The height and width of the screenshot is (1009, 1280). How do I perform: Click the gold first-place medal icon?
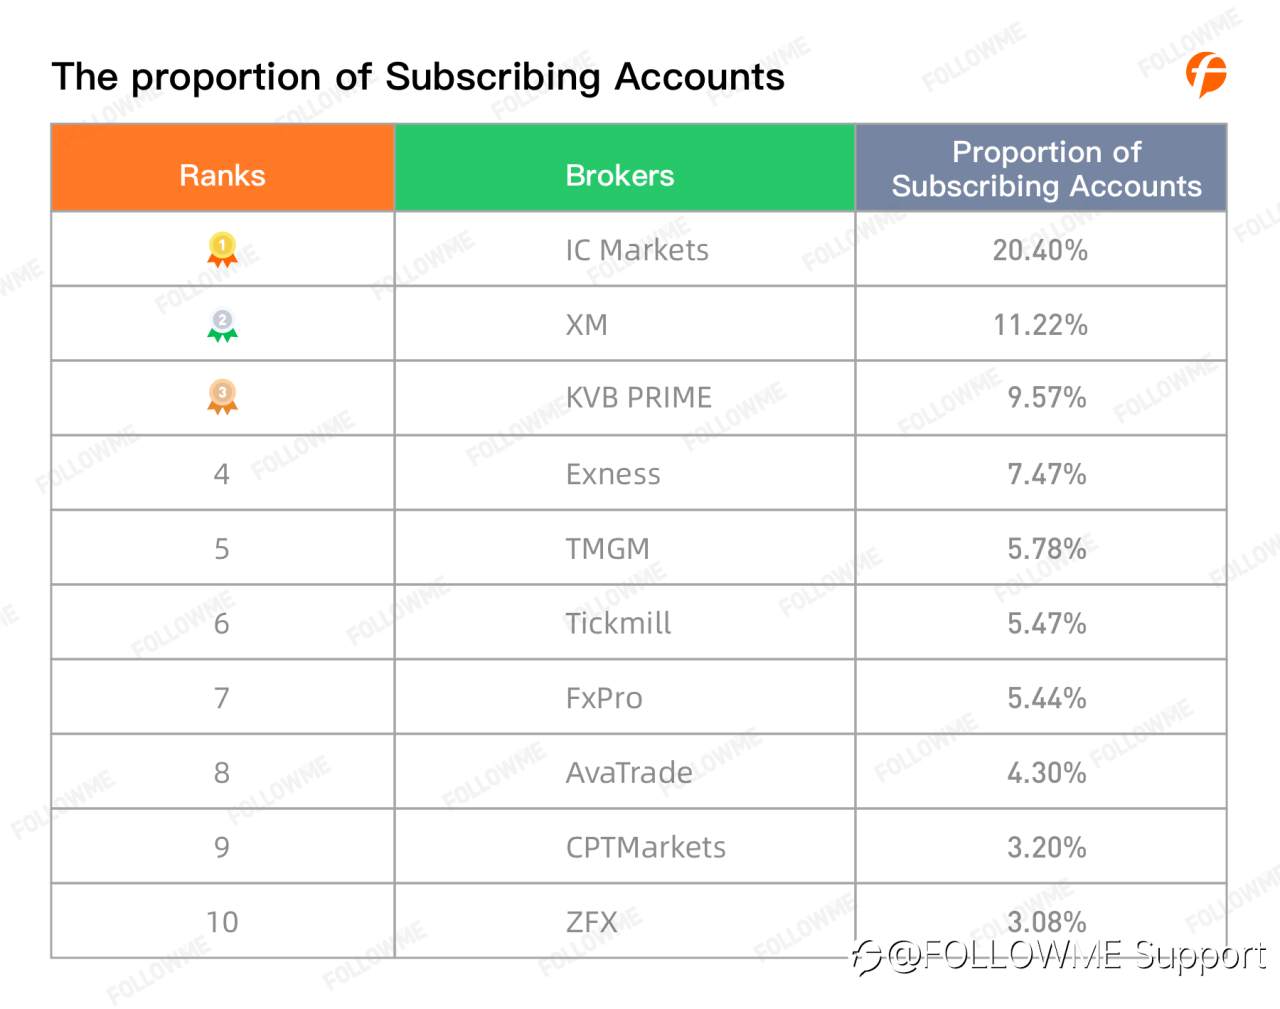pos(222,249)
